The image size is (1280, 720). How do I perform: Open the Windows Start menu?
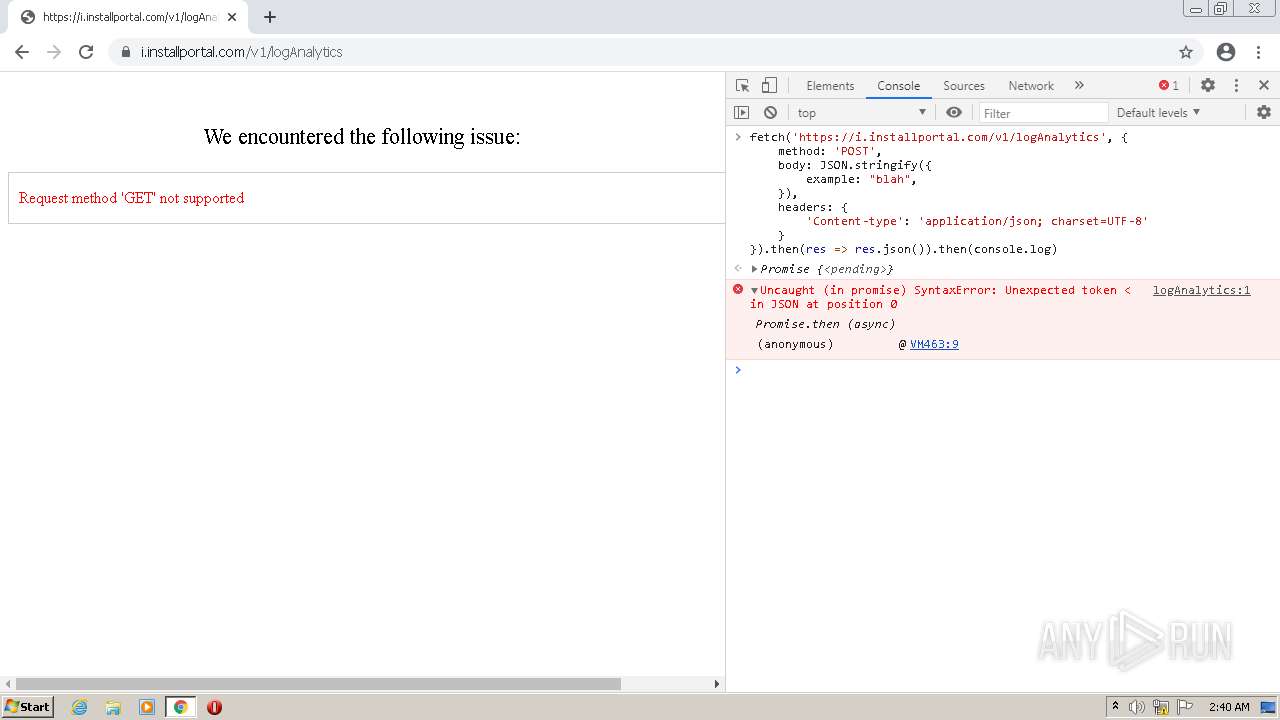click(28, 707)
